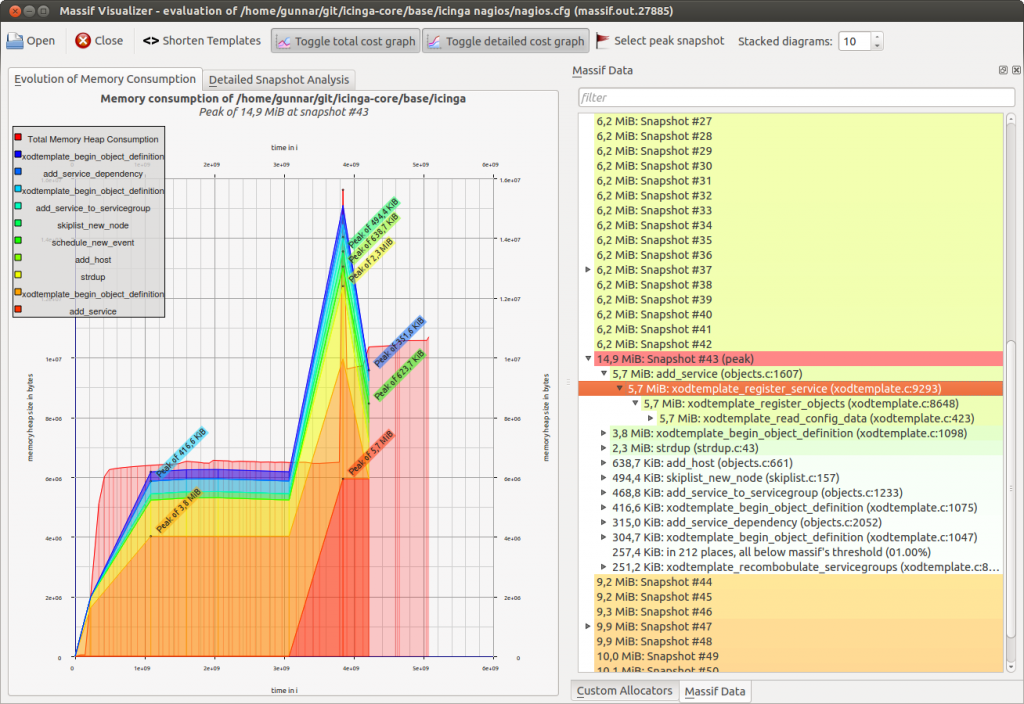The height and width of the screenshot is (704, 1024).
Task: Expand Snapshot #37 tree row
Action: (588, 270)
